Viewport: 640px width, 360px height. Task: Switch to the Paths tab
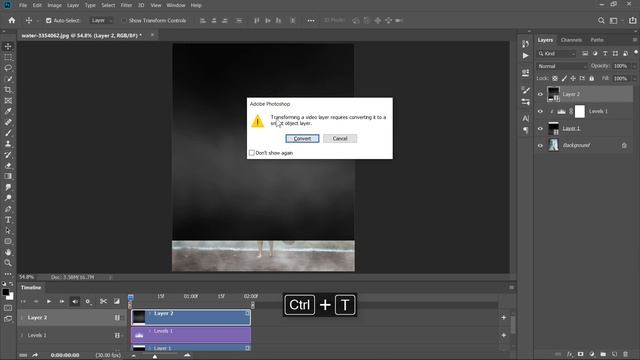597,40
